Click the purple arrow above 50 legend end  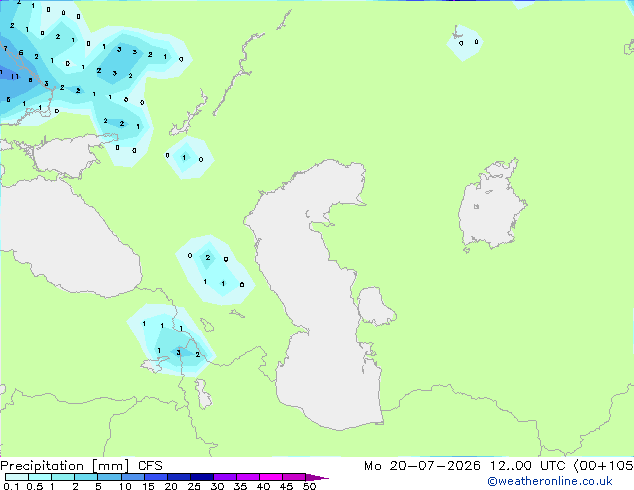(317, 477)
